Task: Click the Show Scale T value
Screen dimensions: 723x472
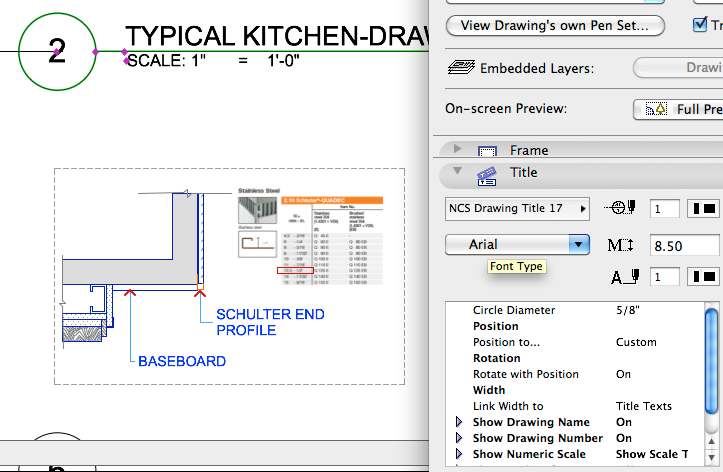Action: 652,454
